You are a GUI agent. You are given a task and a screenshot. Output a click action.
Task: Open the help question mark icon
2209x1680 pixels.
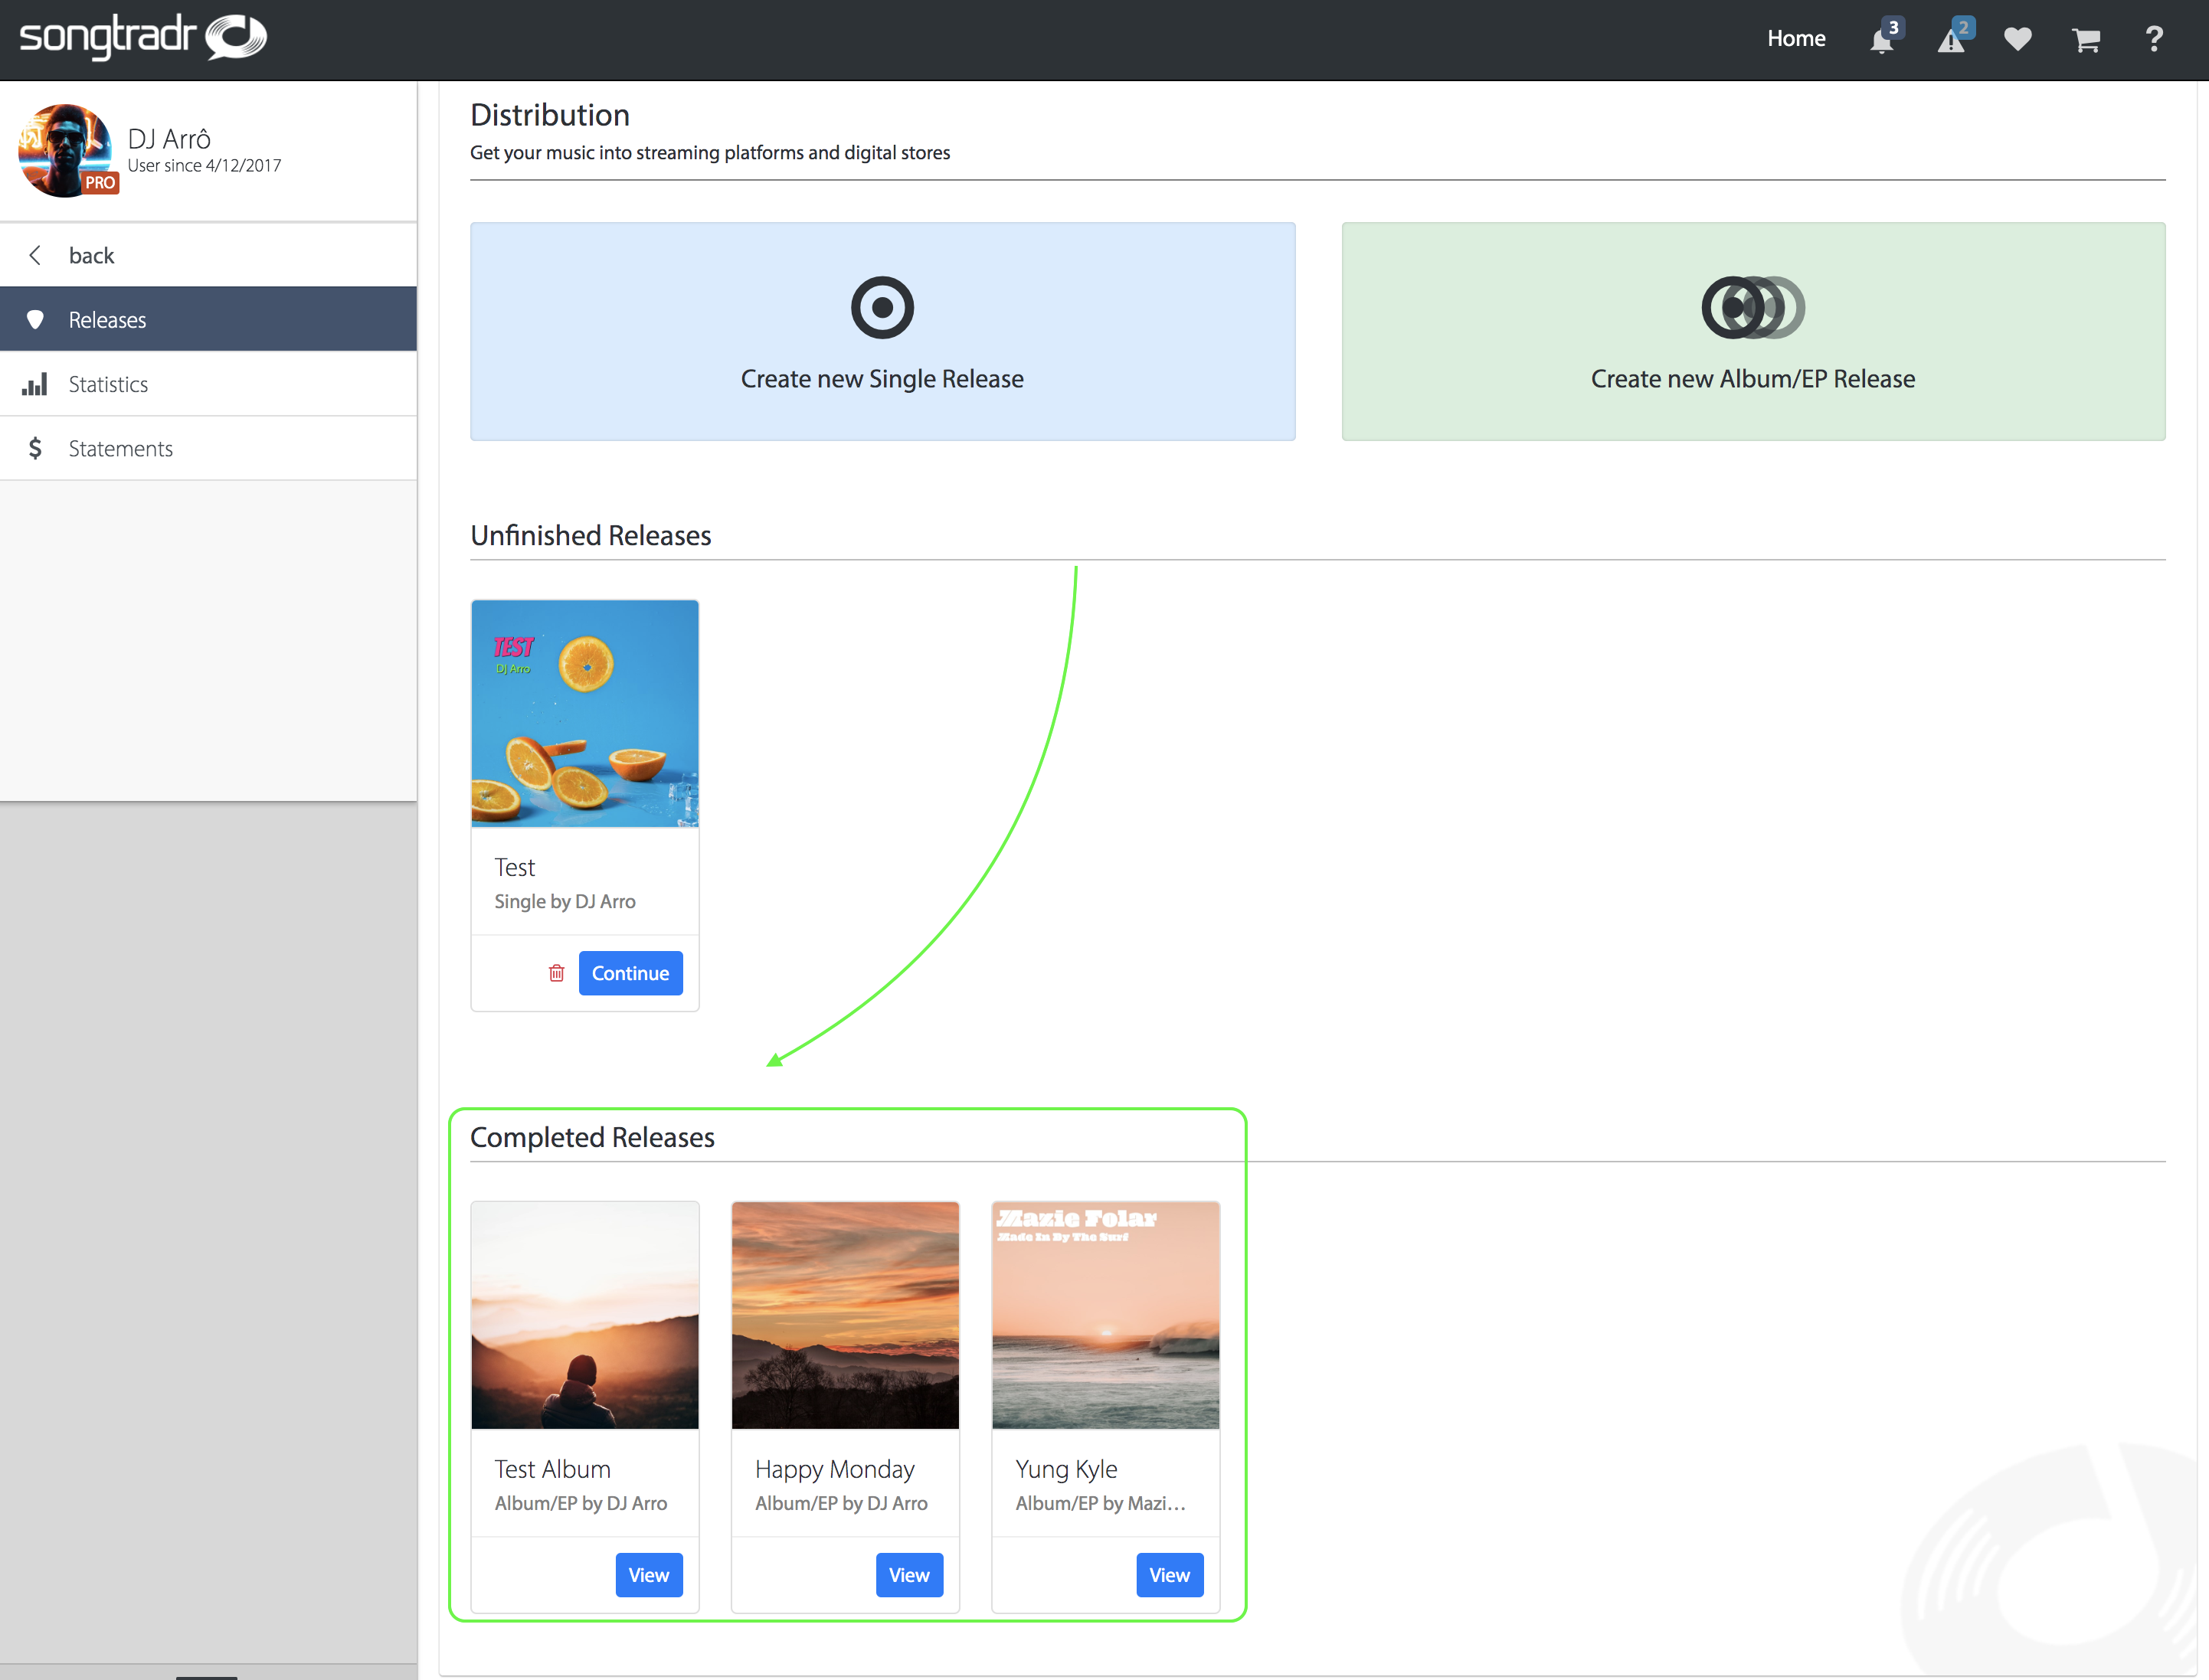(2154, 39)
